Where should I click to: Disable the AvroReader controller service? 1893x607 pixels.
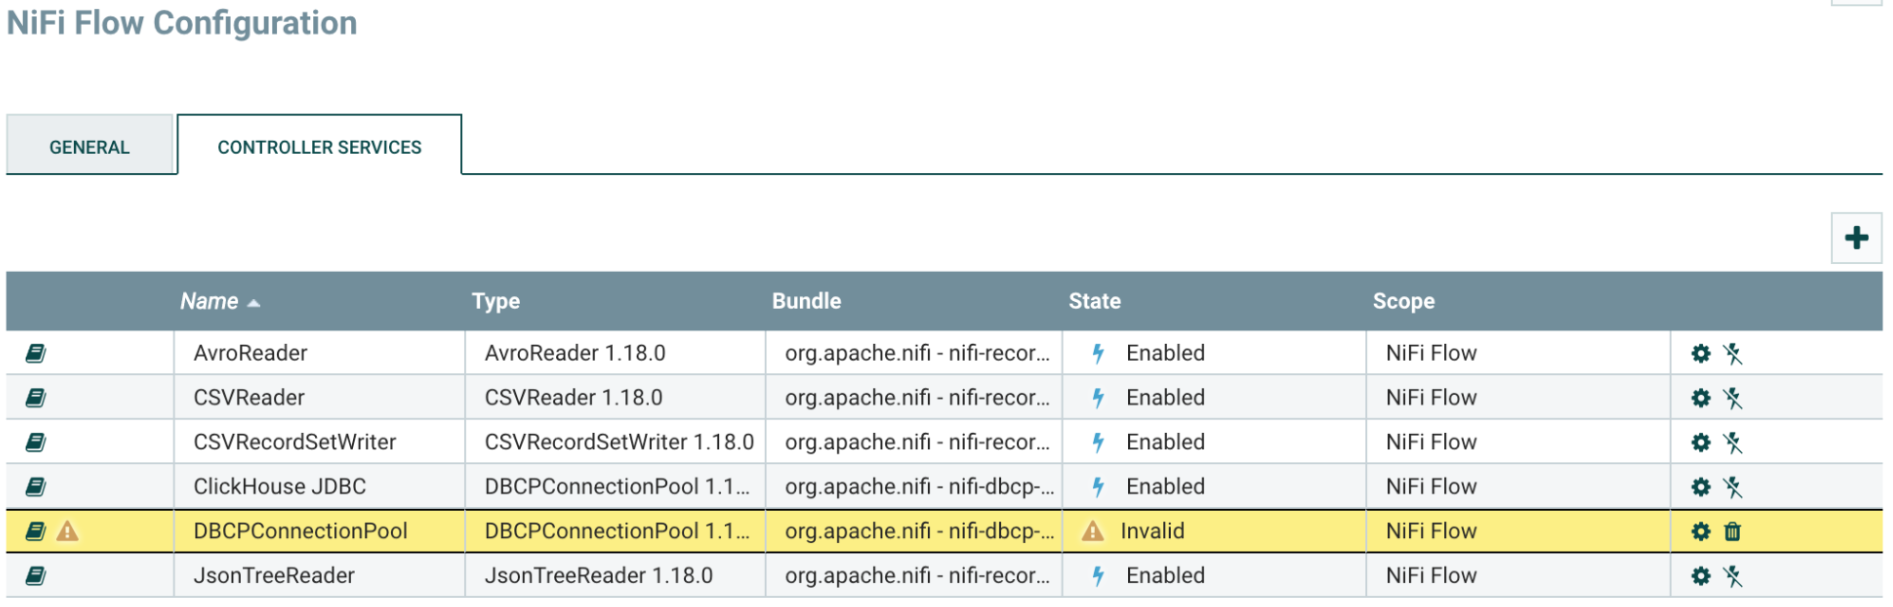click(x=1733, y=354)
